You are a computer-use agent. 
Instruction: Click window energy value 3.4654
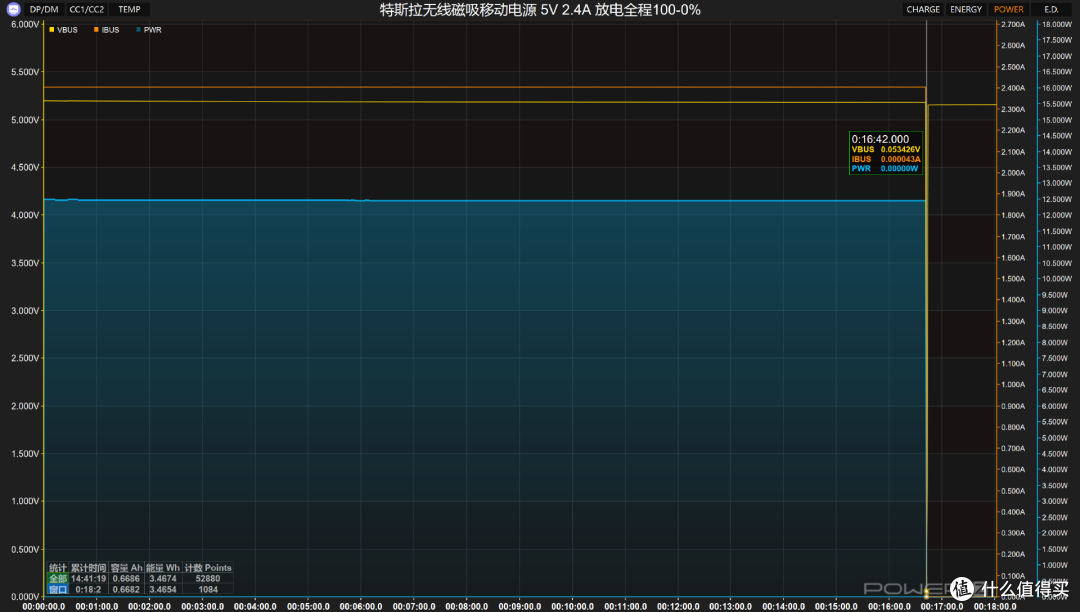coord(163,589)
